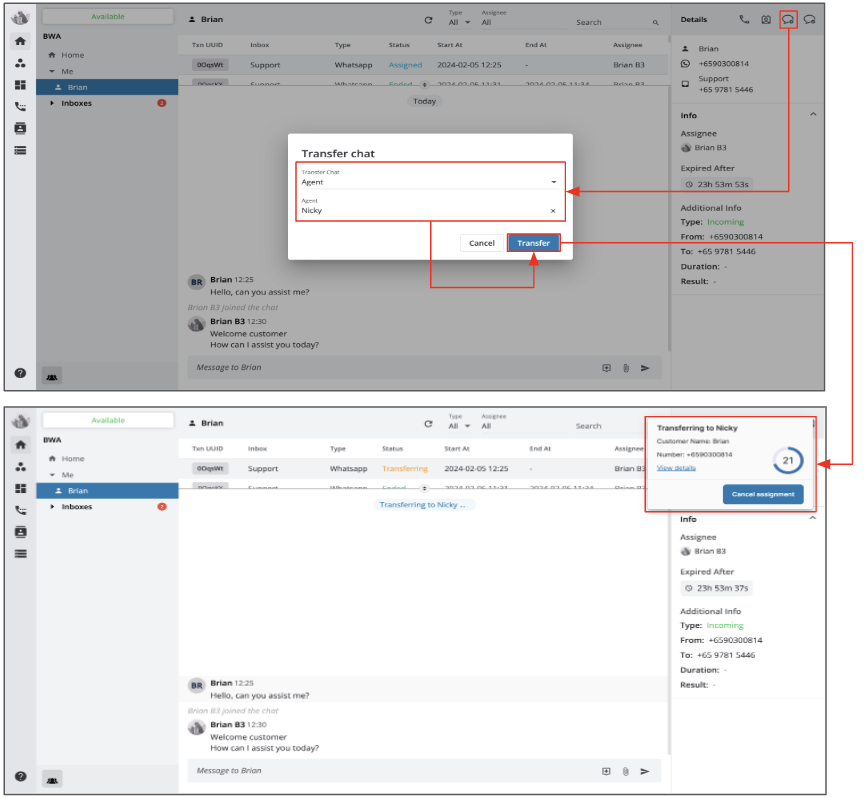Expand the Inboxes tree node in the dialog screen

[52, 103]
